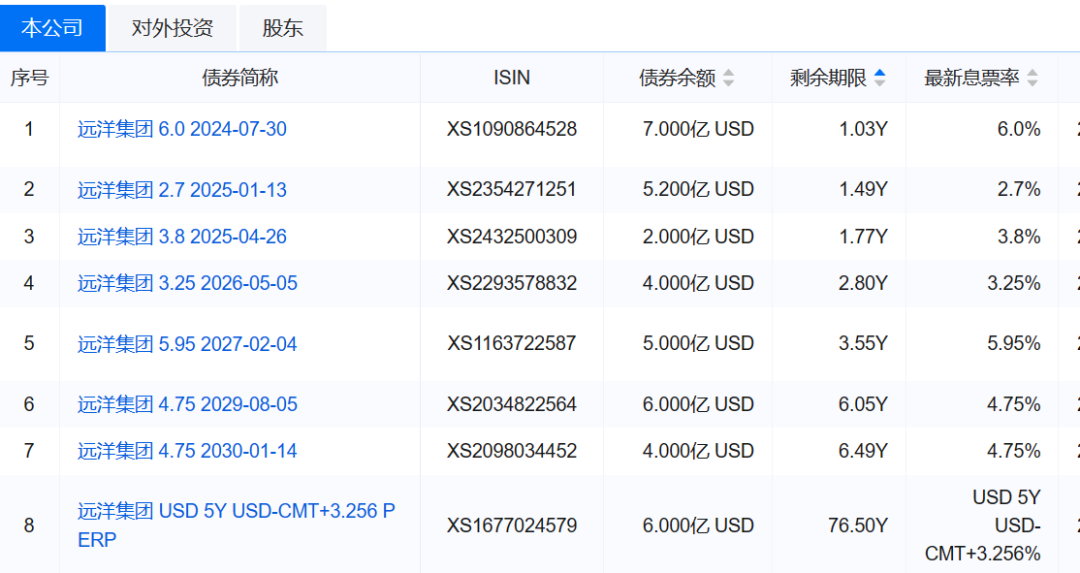Screen dimensions: 1080x573
Task: Select ISIN cell XS1090864528
Action: pyautogui.click(x=512, y=129)
